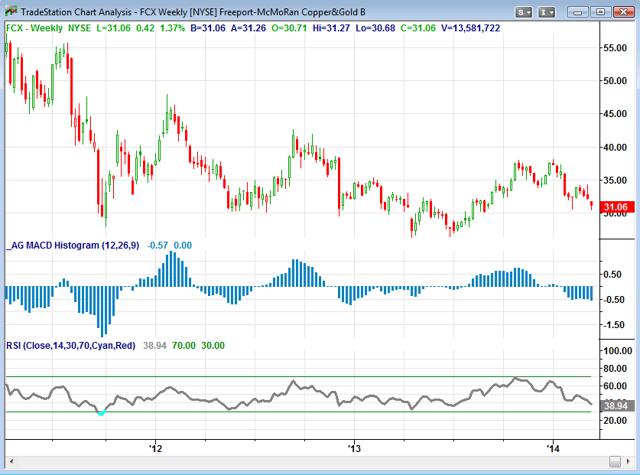Click the last red candlestick at chart's right edge

[591, 205]
